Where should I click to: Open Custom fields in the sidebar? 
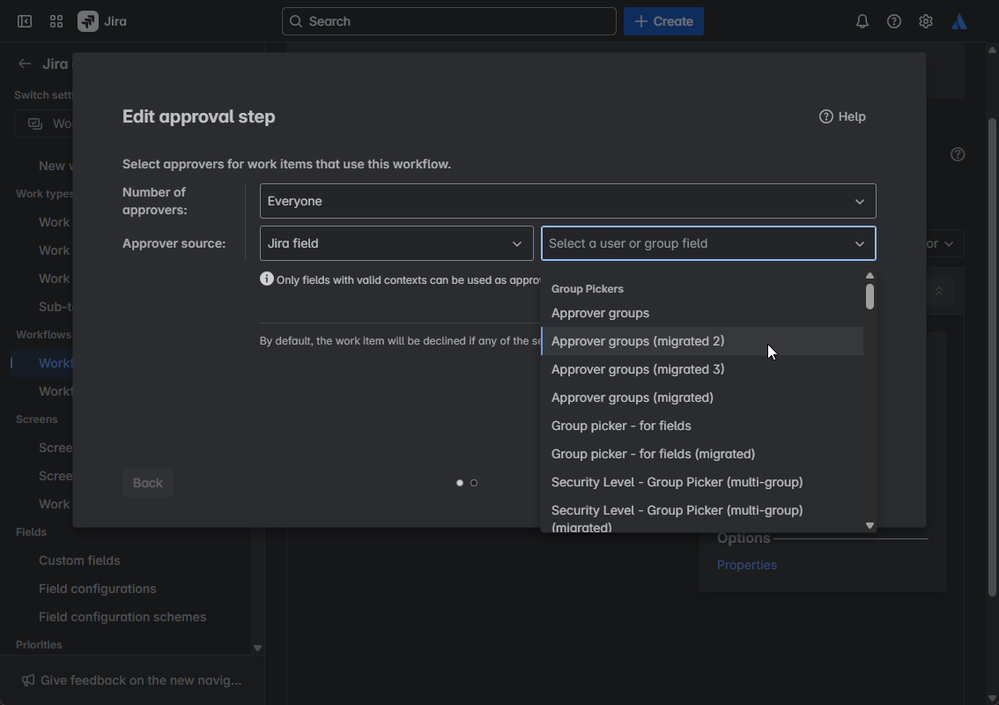click(79, 561)
